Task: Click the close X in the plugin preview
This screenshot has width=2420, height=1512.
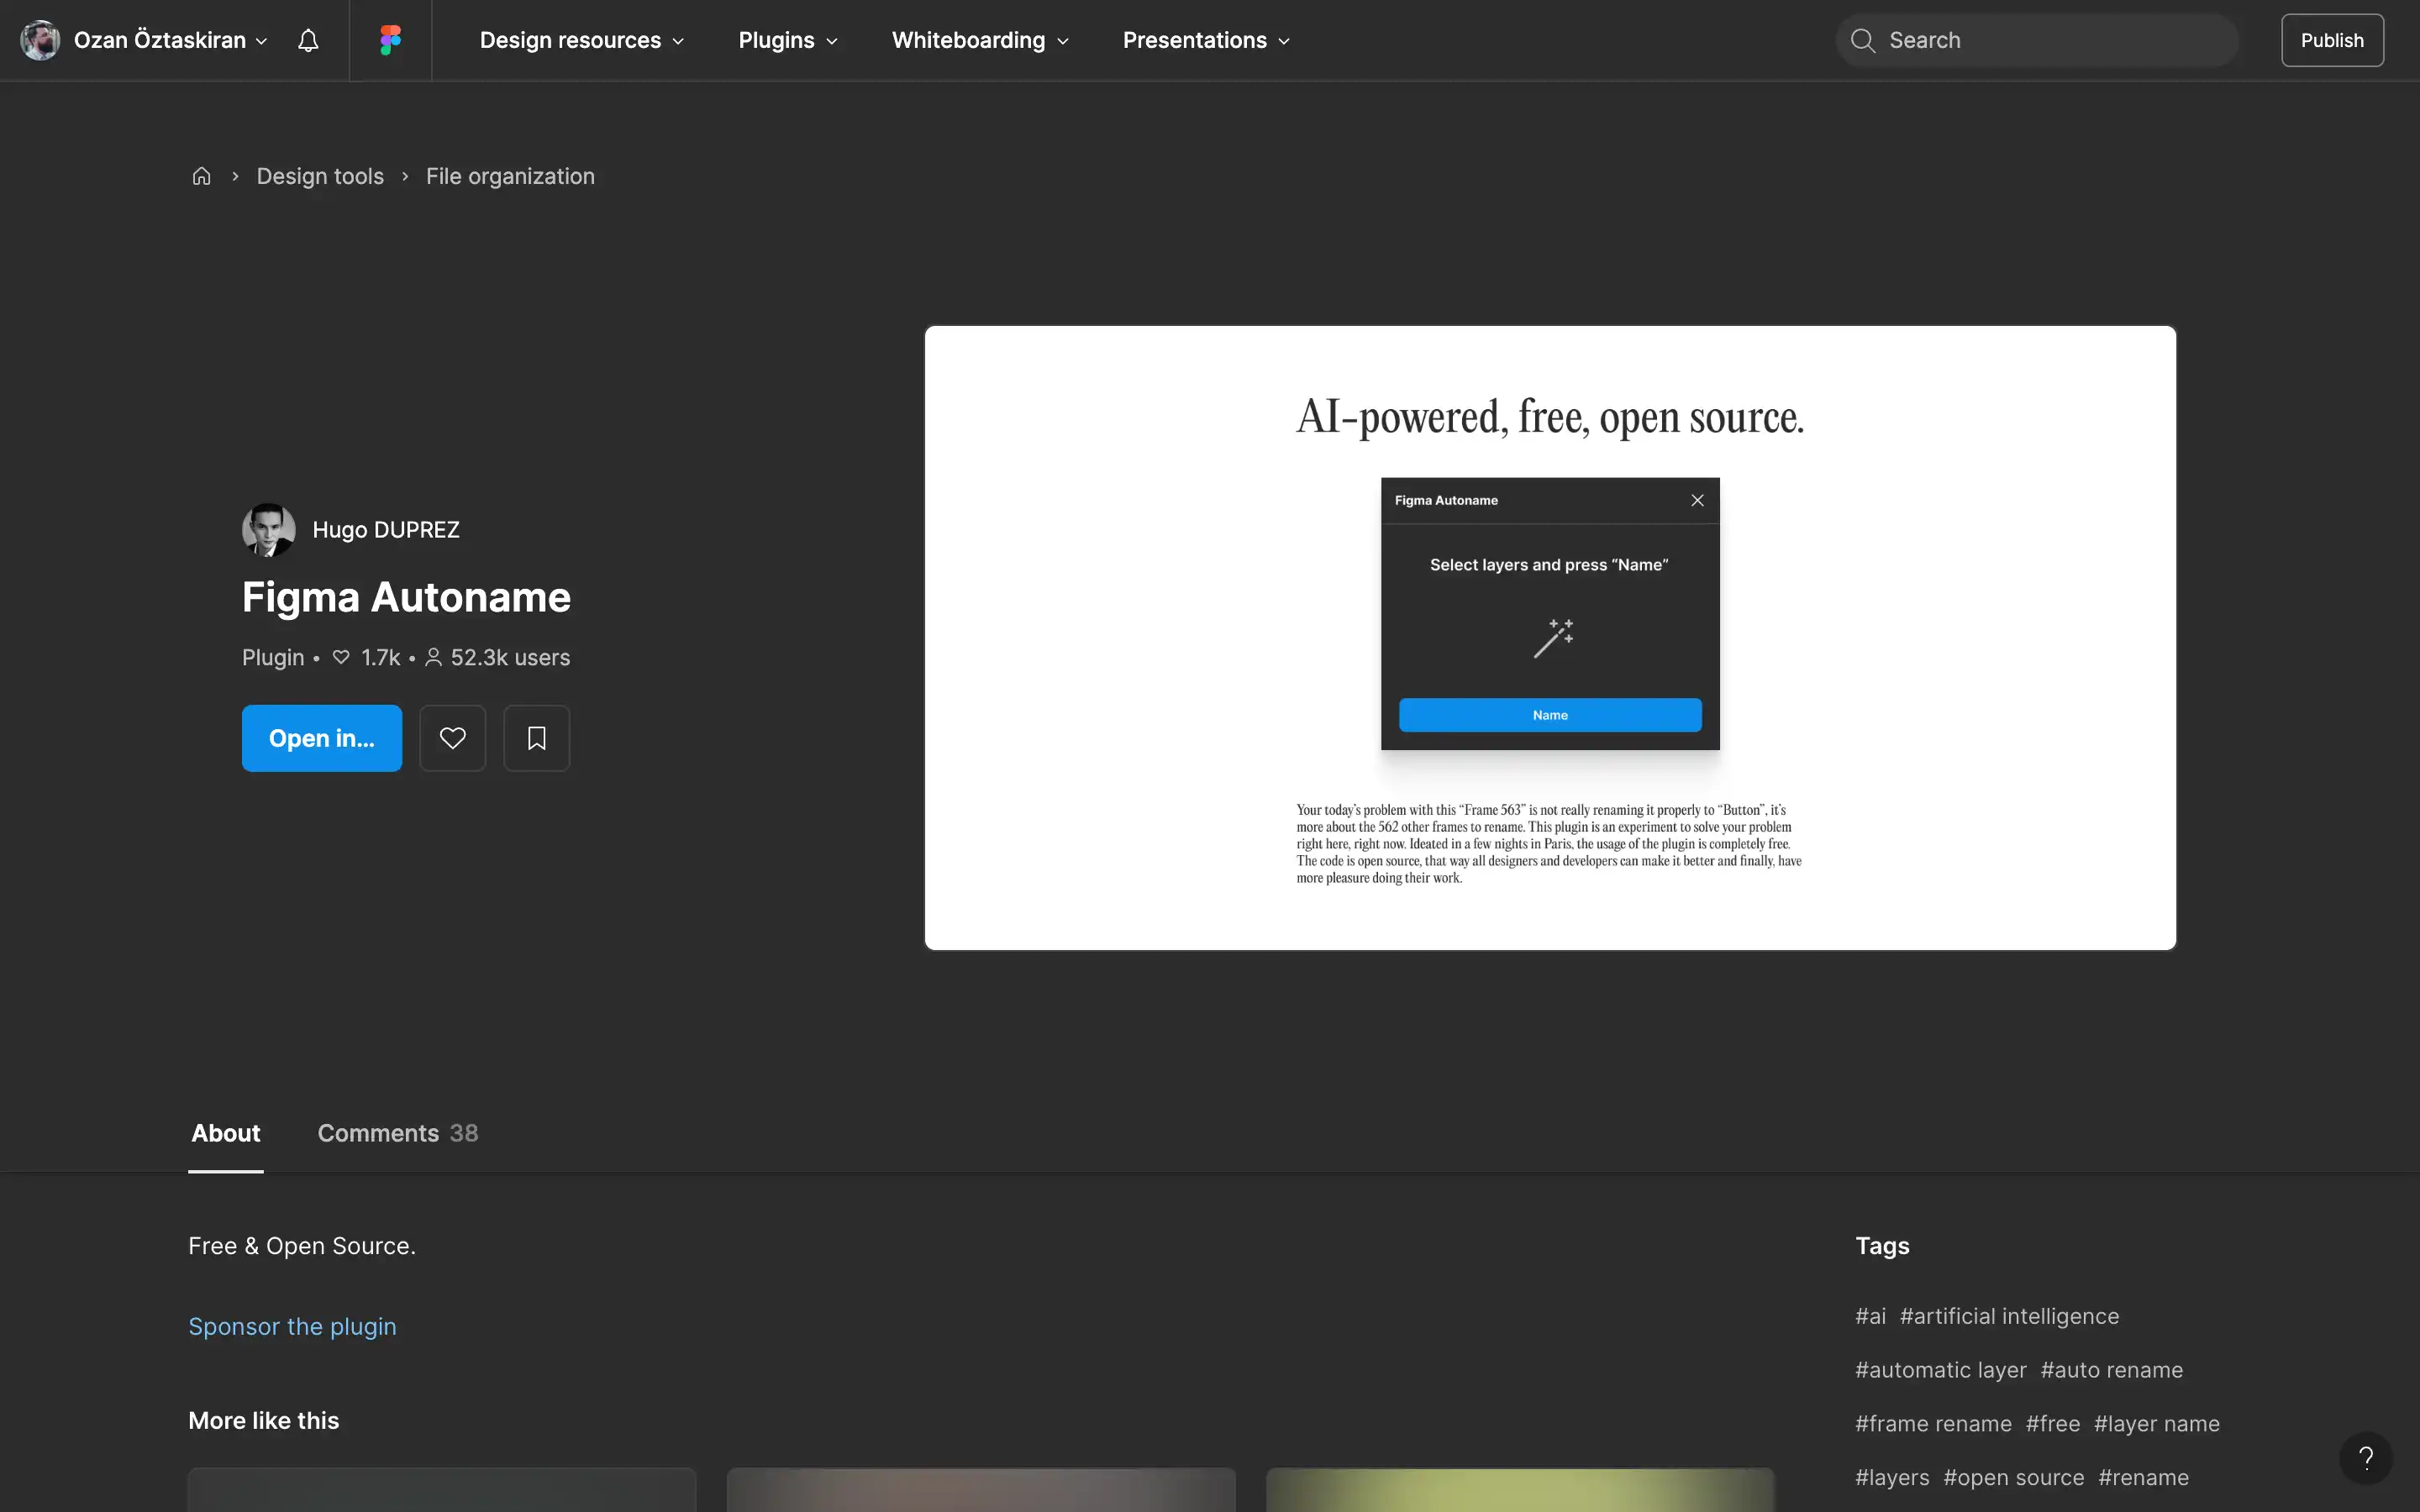Action: point(1697,500)
